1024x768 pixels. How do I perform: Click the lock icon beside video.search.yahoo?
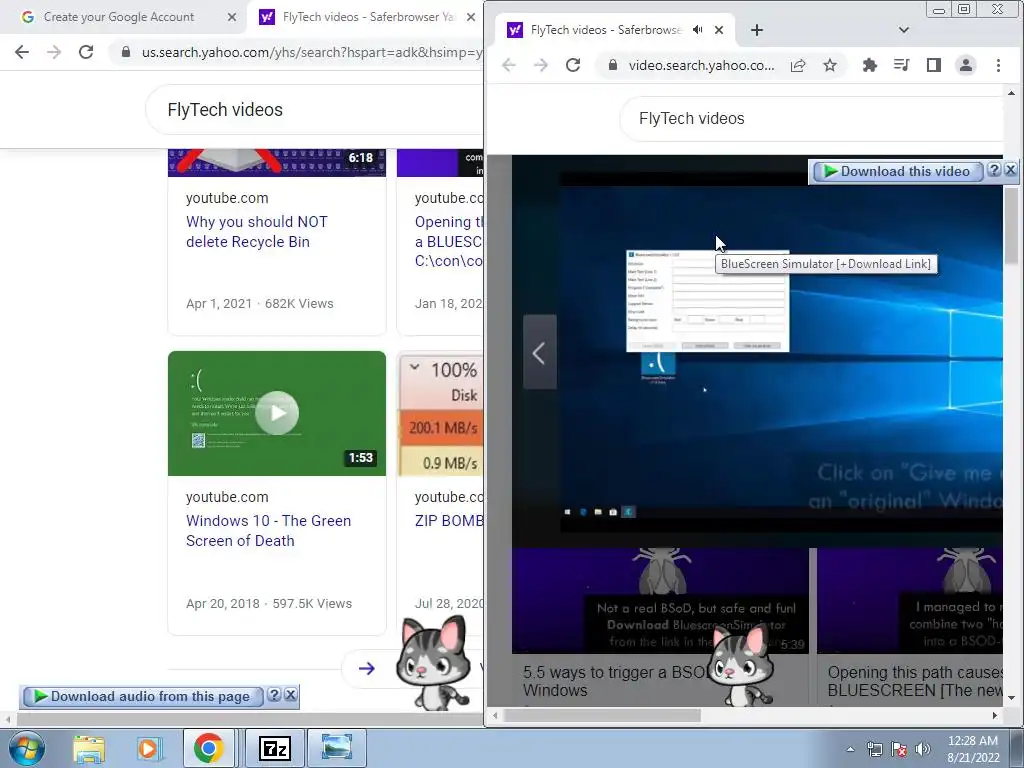point(613,65)
